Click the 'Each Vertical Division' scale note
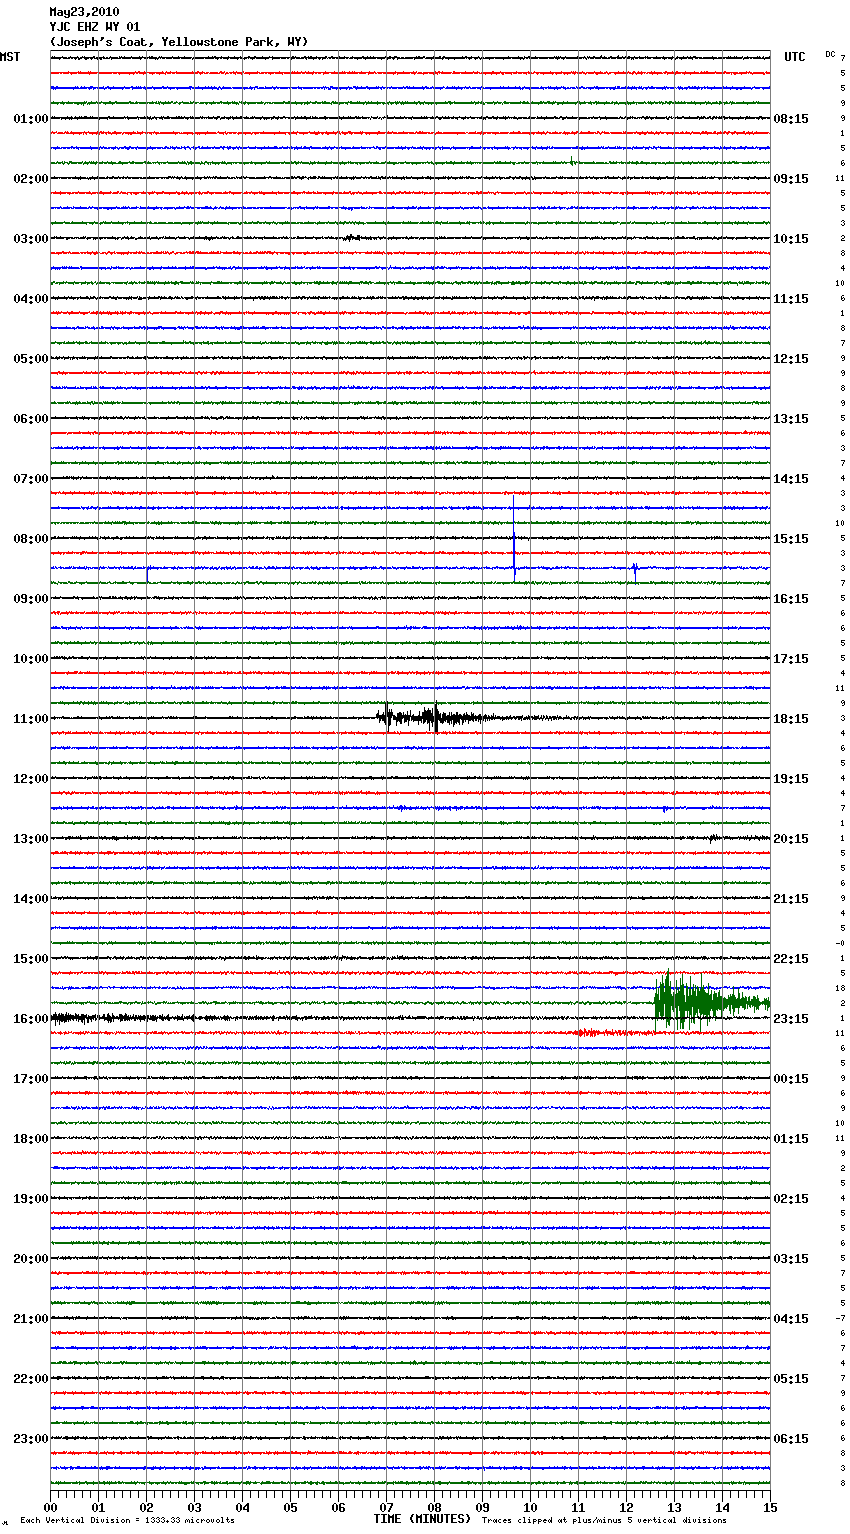The height and width of the screenshot is (1534, 850). 127,1520
